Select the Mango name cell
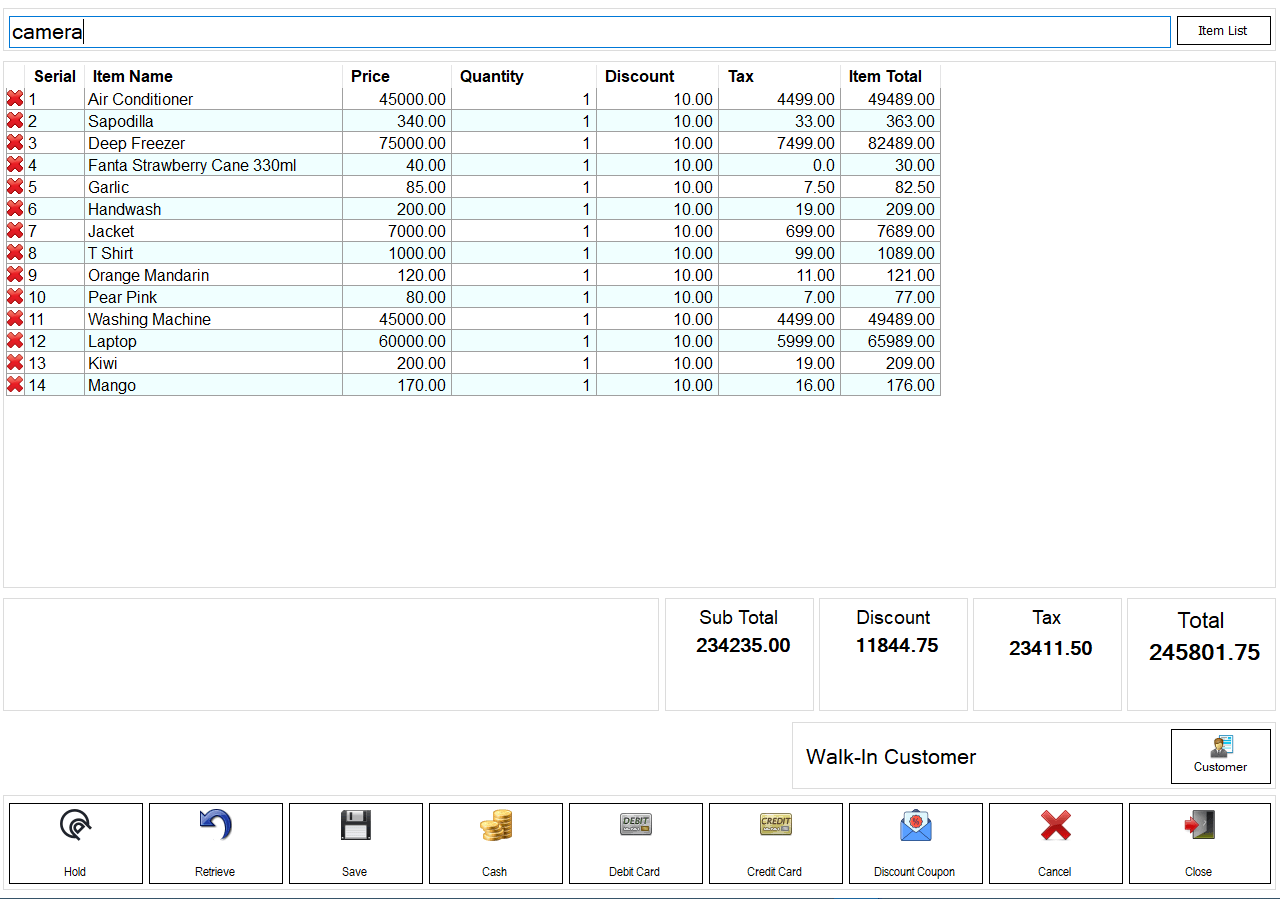 pyautogui.click(x=214, y=385)
